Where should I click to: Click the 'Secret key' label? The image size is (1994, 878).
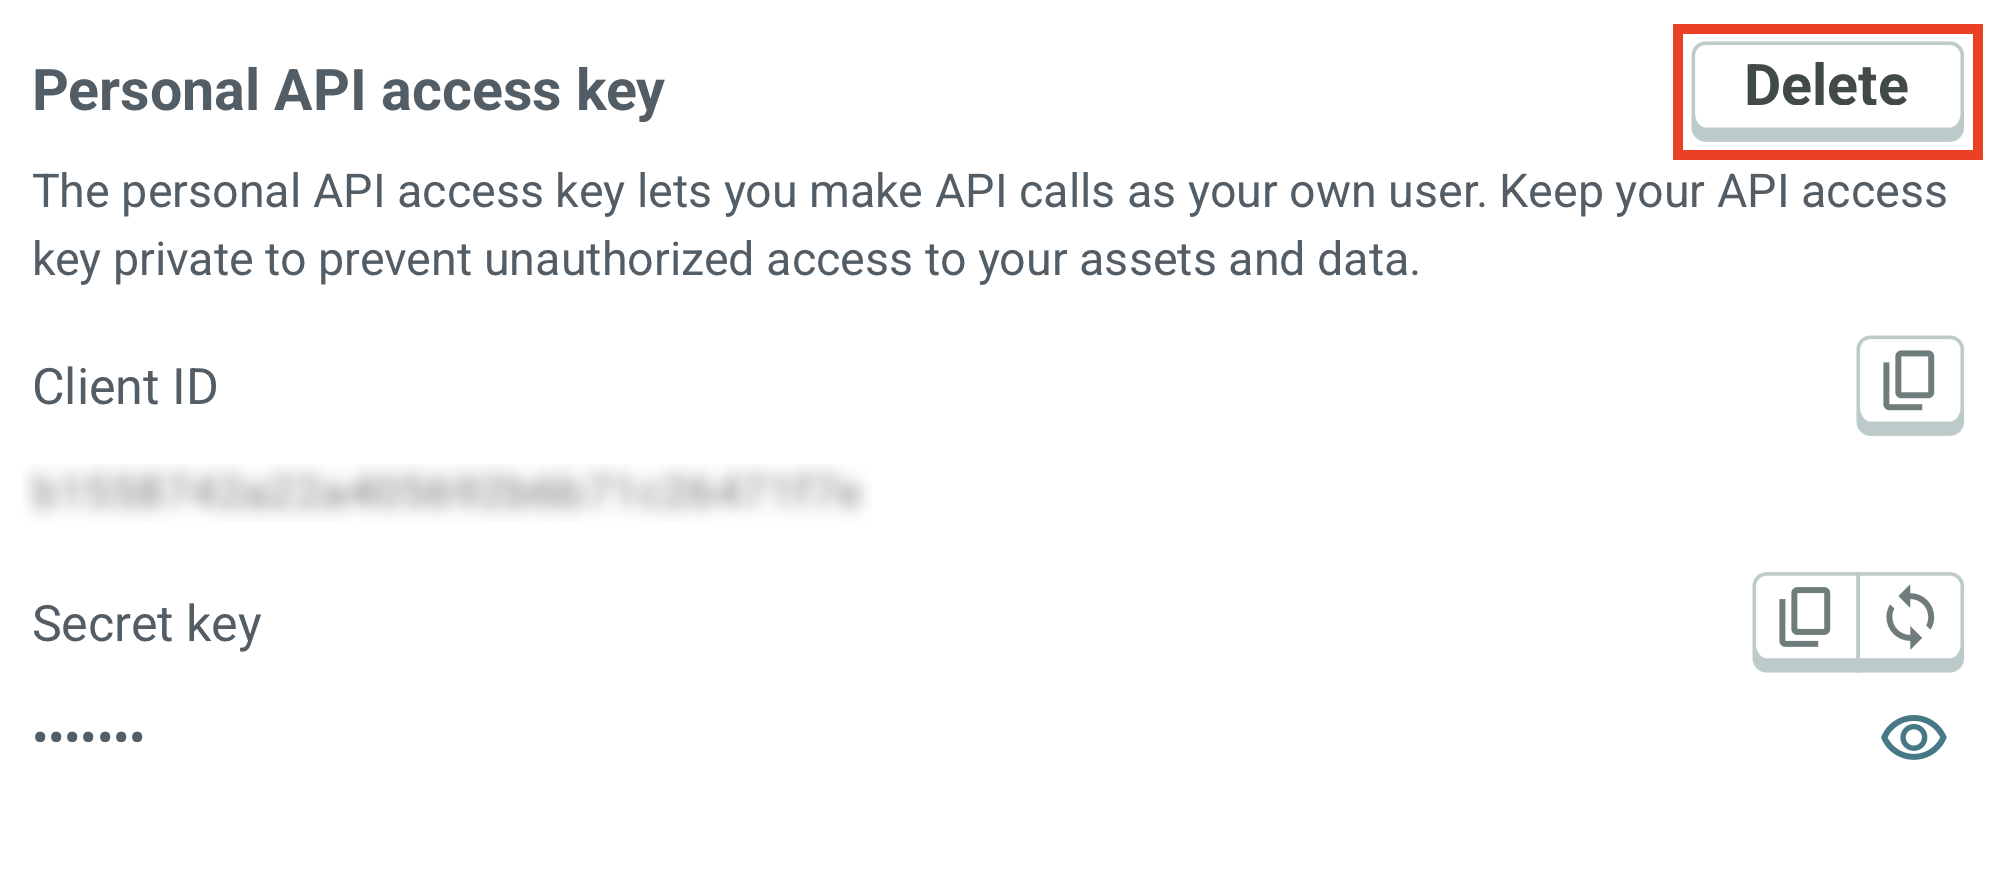tap(147, 624)
